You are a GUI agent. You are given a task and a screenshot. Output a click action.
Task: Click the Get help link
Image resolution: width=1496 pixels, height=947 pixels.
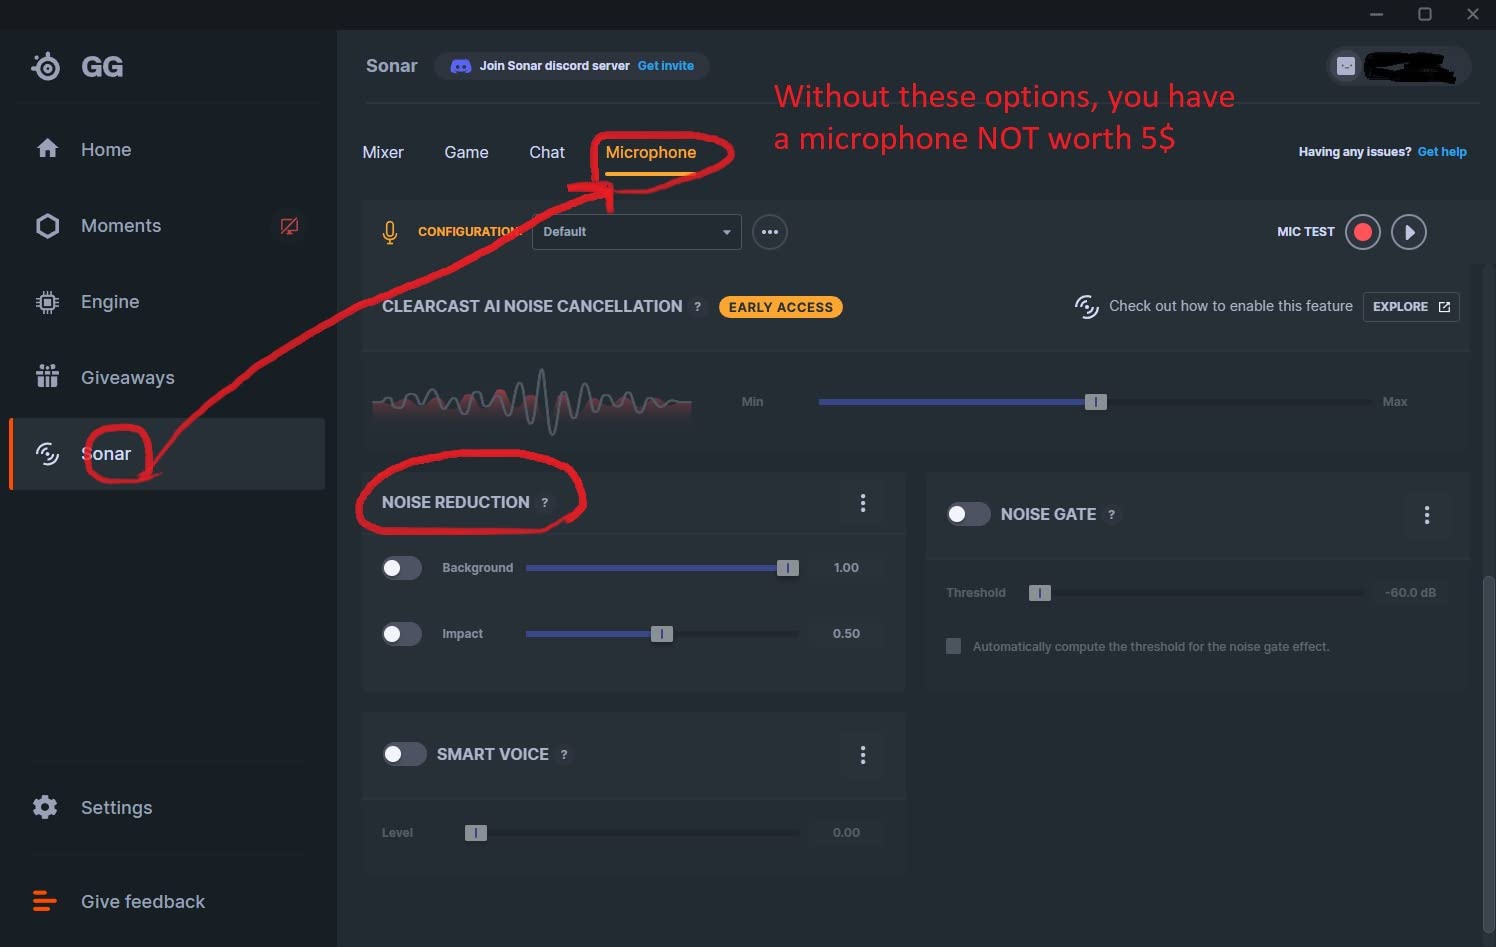(x=1442, y=152)
